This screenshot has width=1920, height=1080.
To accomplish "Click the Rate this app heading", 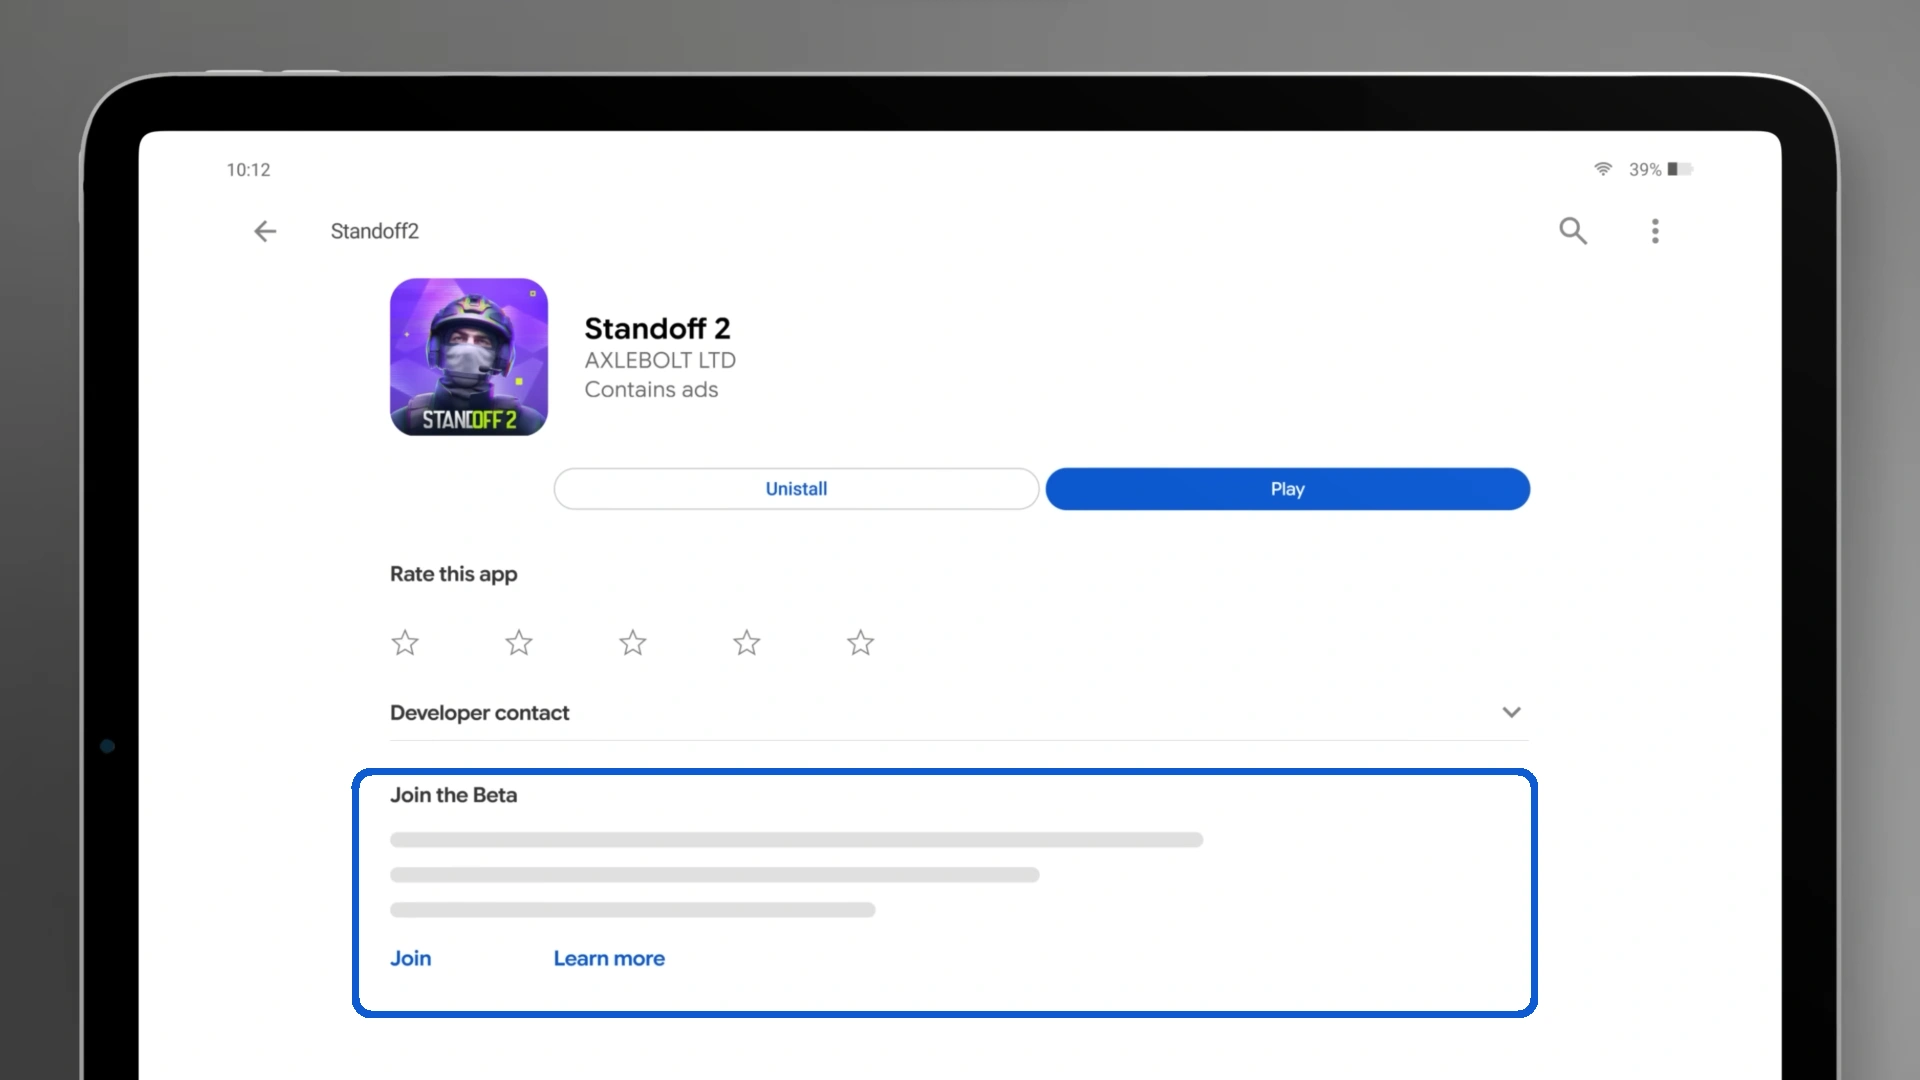I will (x=454, y=574).
